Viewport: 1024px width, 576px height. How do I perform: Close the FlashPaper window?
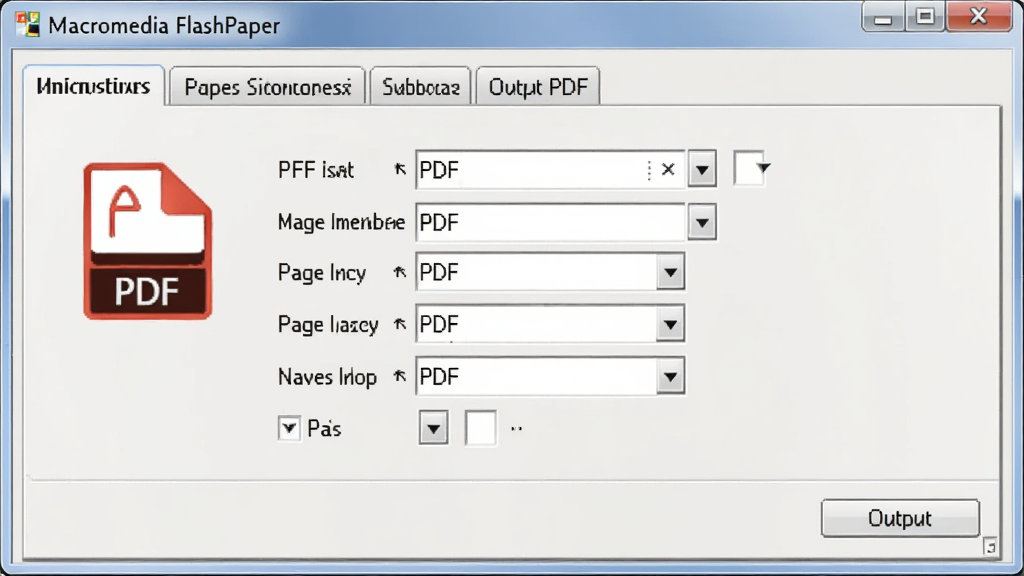pos(978,16)
